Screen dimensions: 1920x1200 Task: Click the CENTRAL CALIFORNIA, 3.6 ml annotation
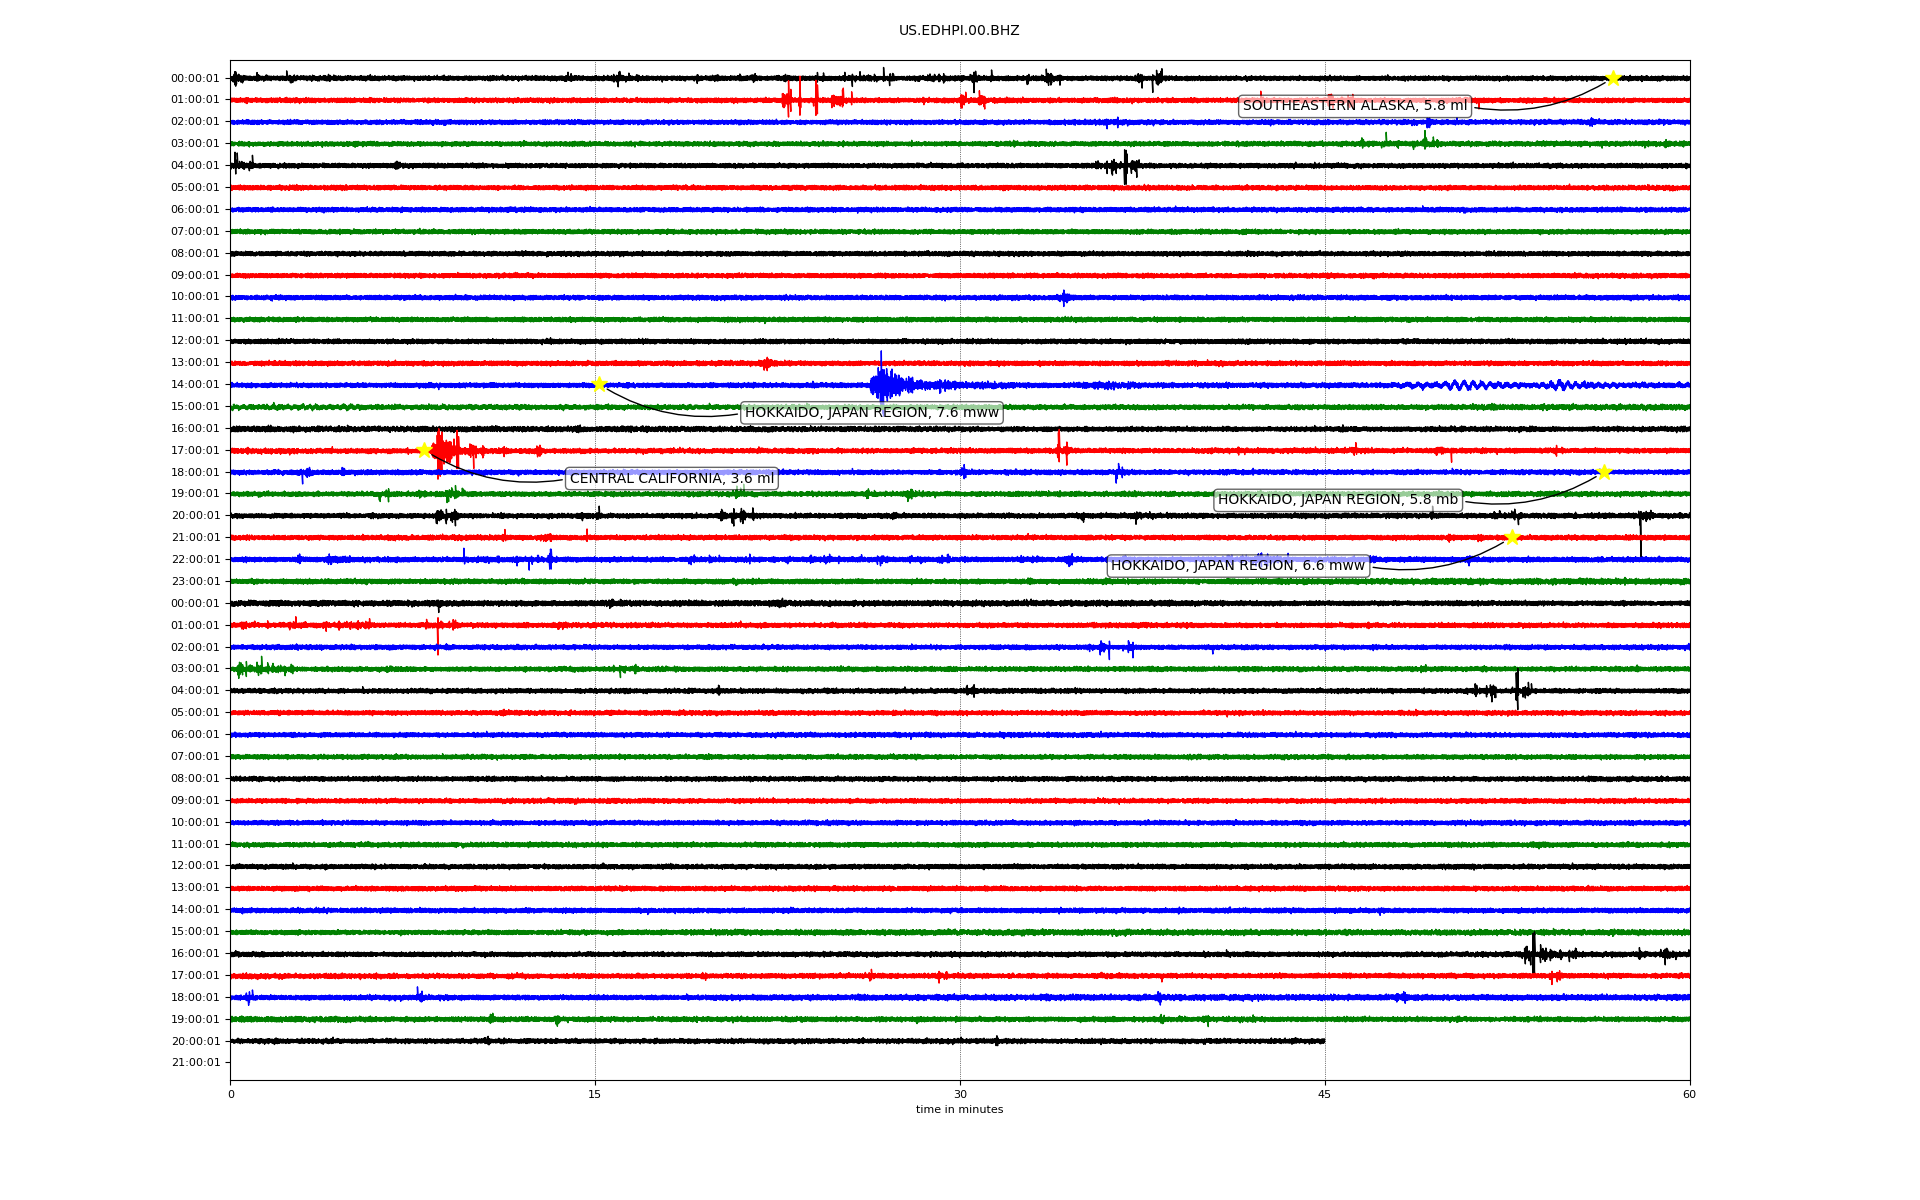click(x=671, y=479)
